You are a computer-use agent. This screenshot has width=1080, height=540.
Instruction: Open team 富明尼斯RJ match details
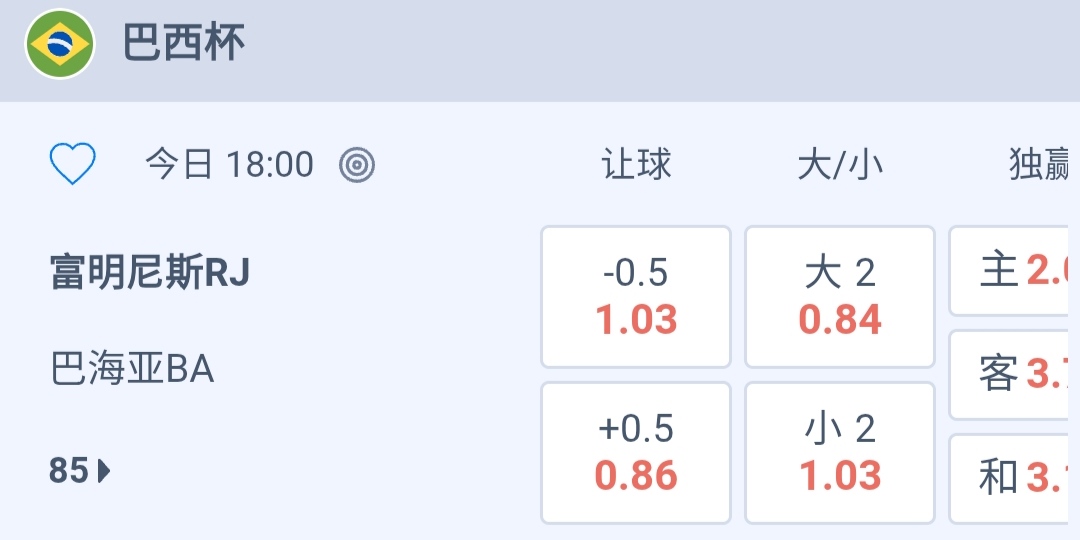pos(150,272)
